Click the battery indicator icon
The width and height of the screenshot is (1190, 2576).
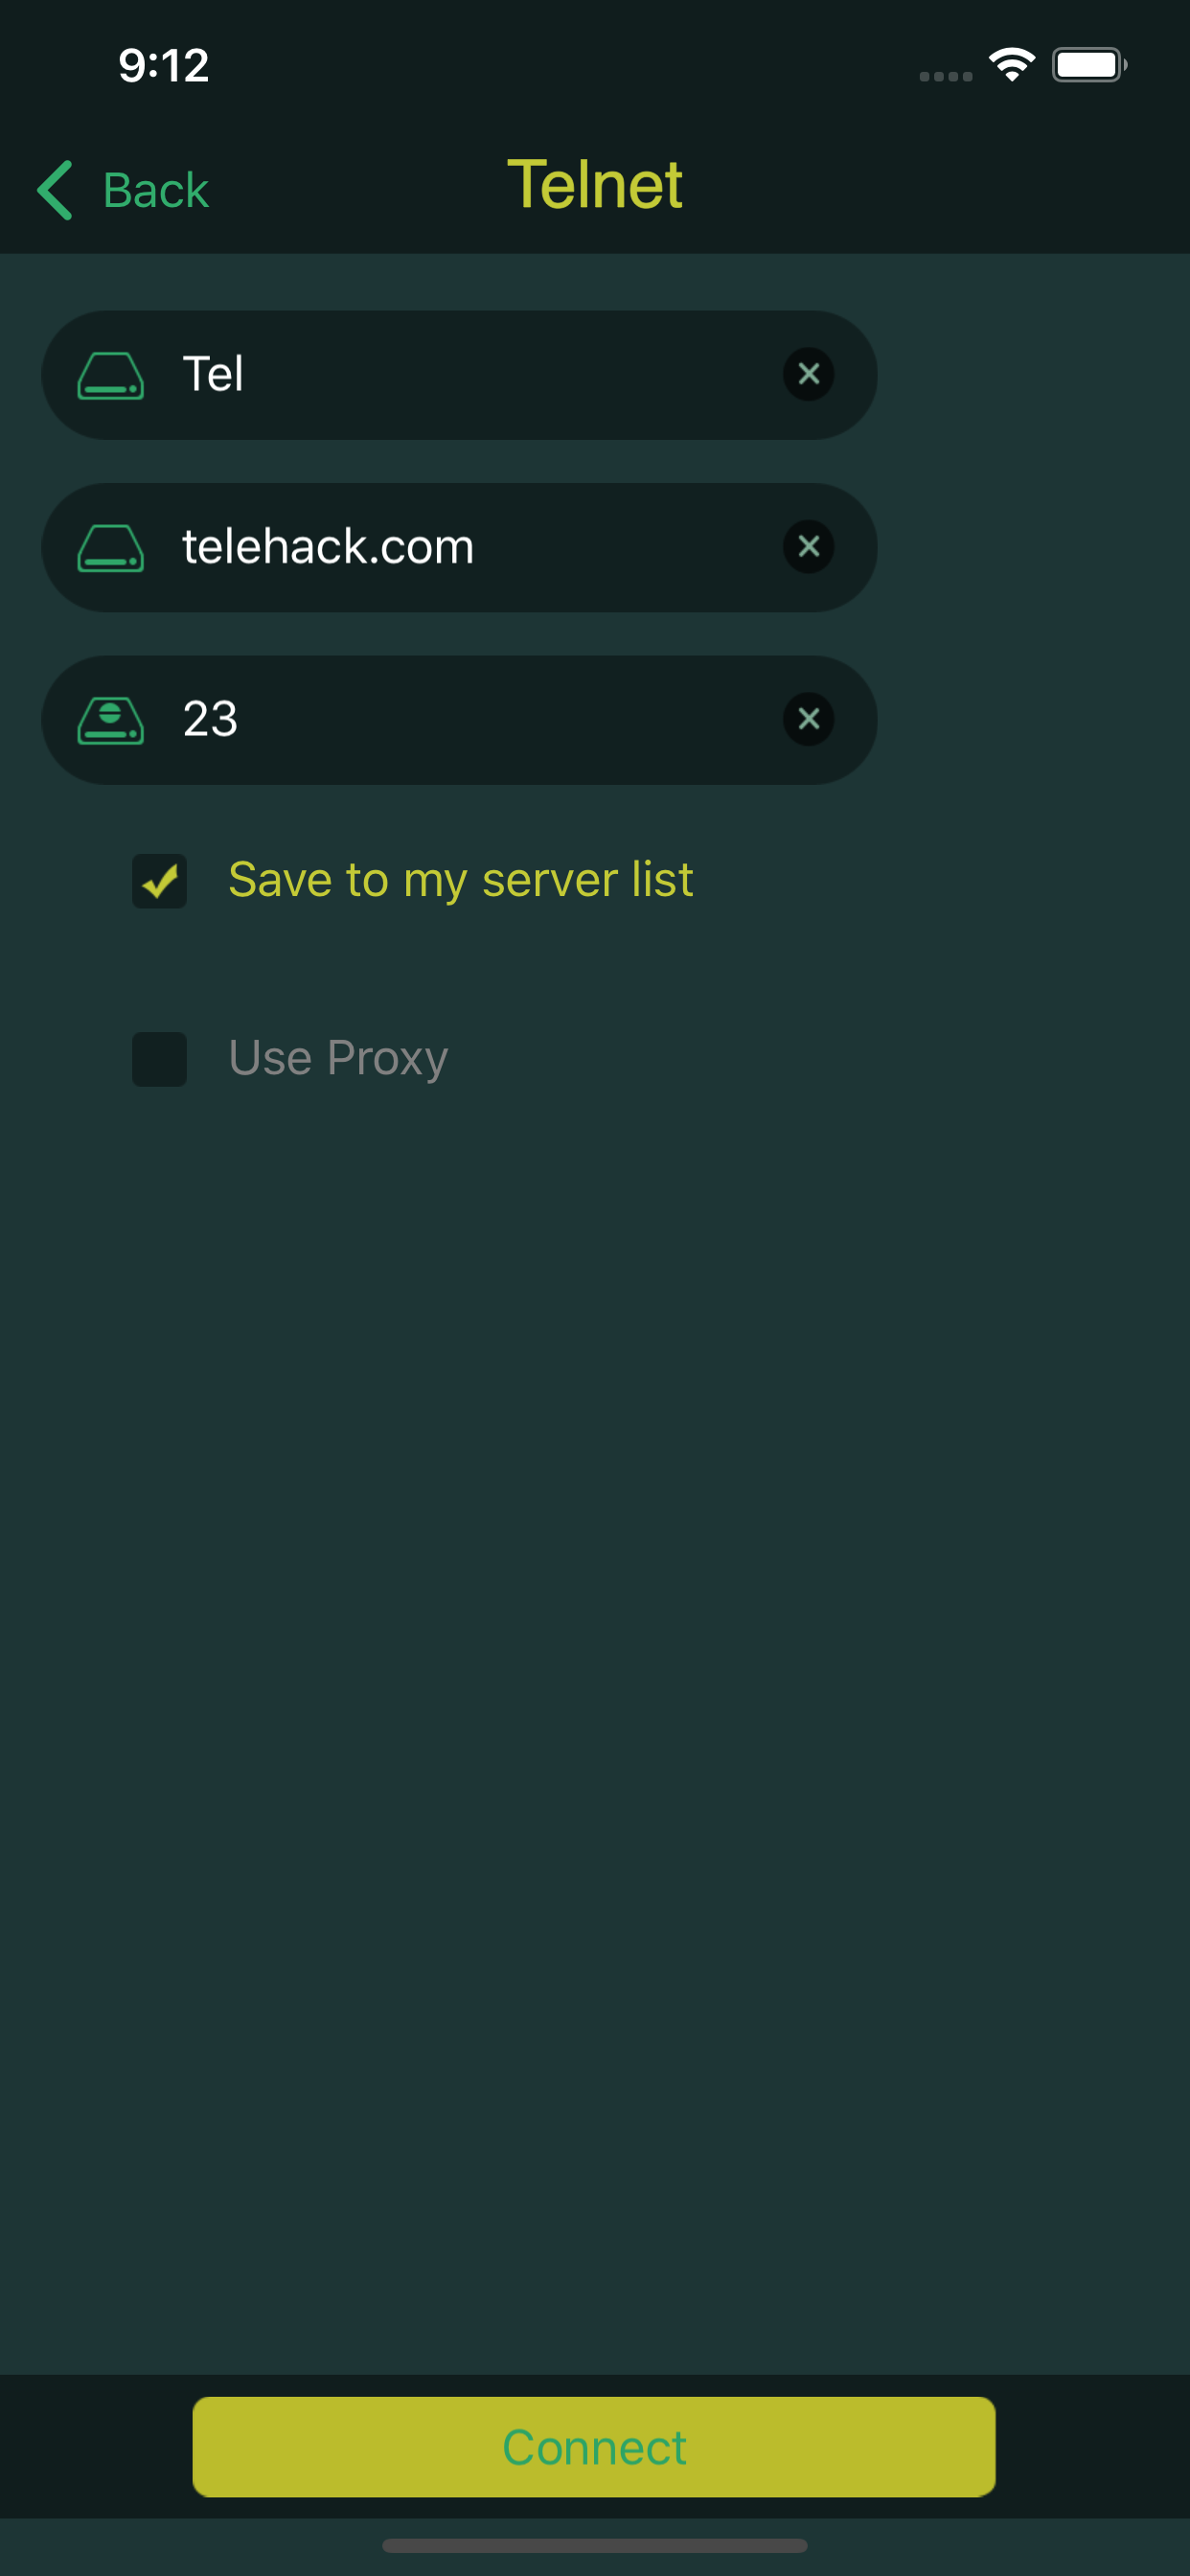pyautogui.click(x=1090, y=63)
